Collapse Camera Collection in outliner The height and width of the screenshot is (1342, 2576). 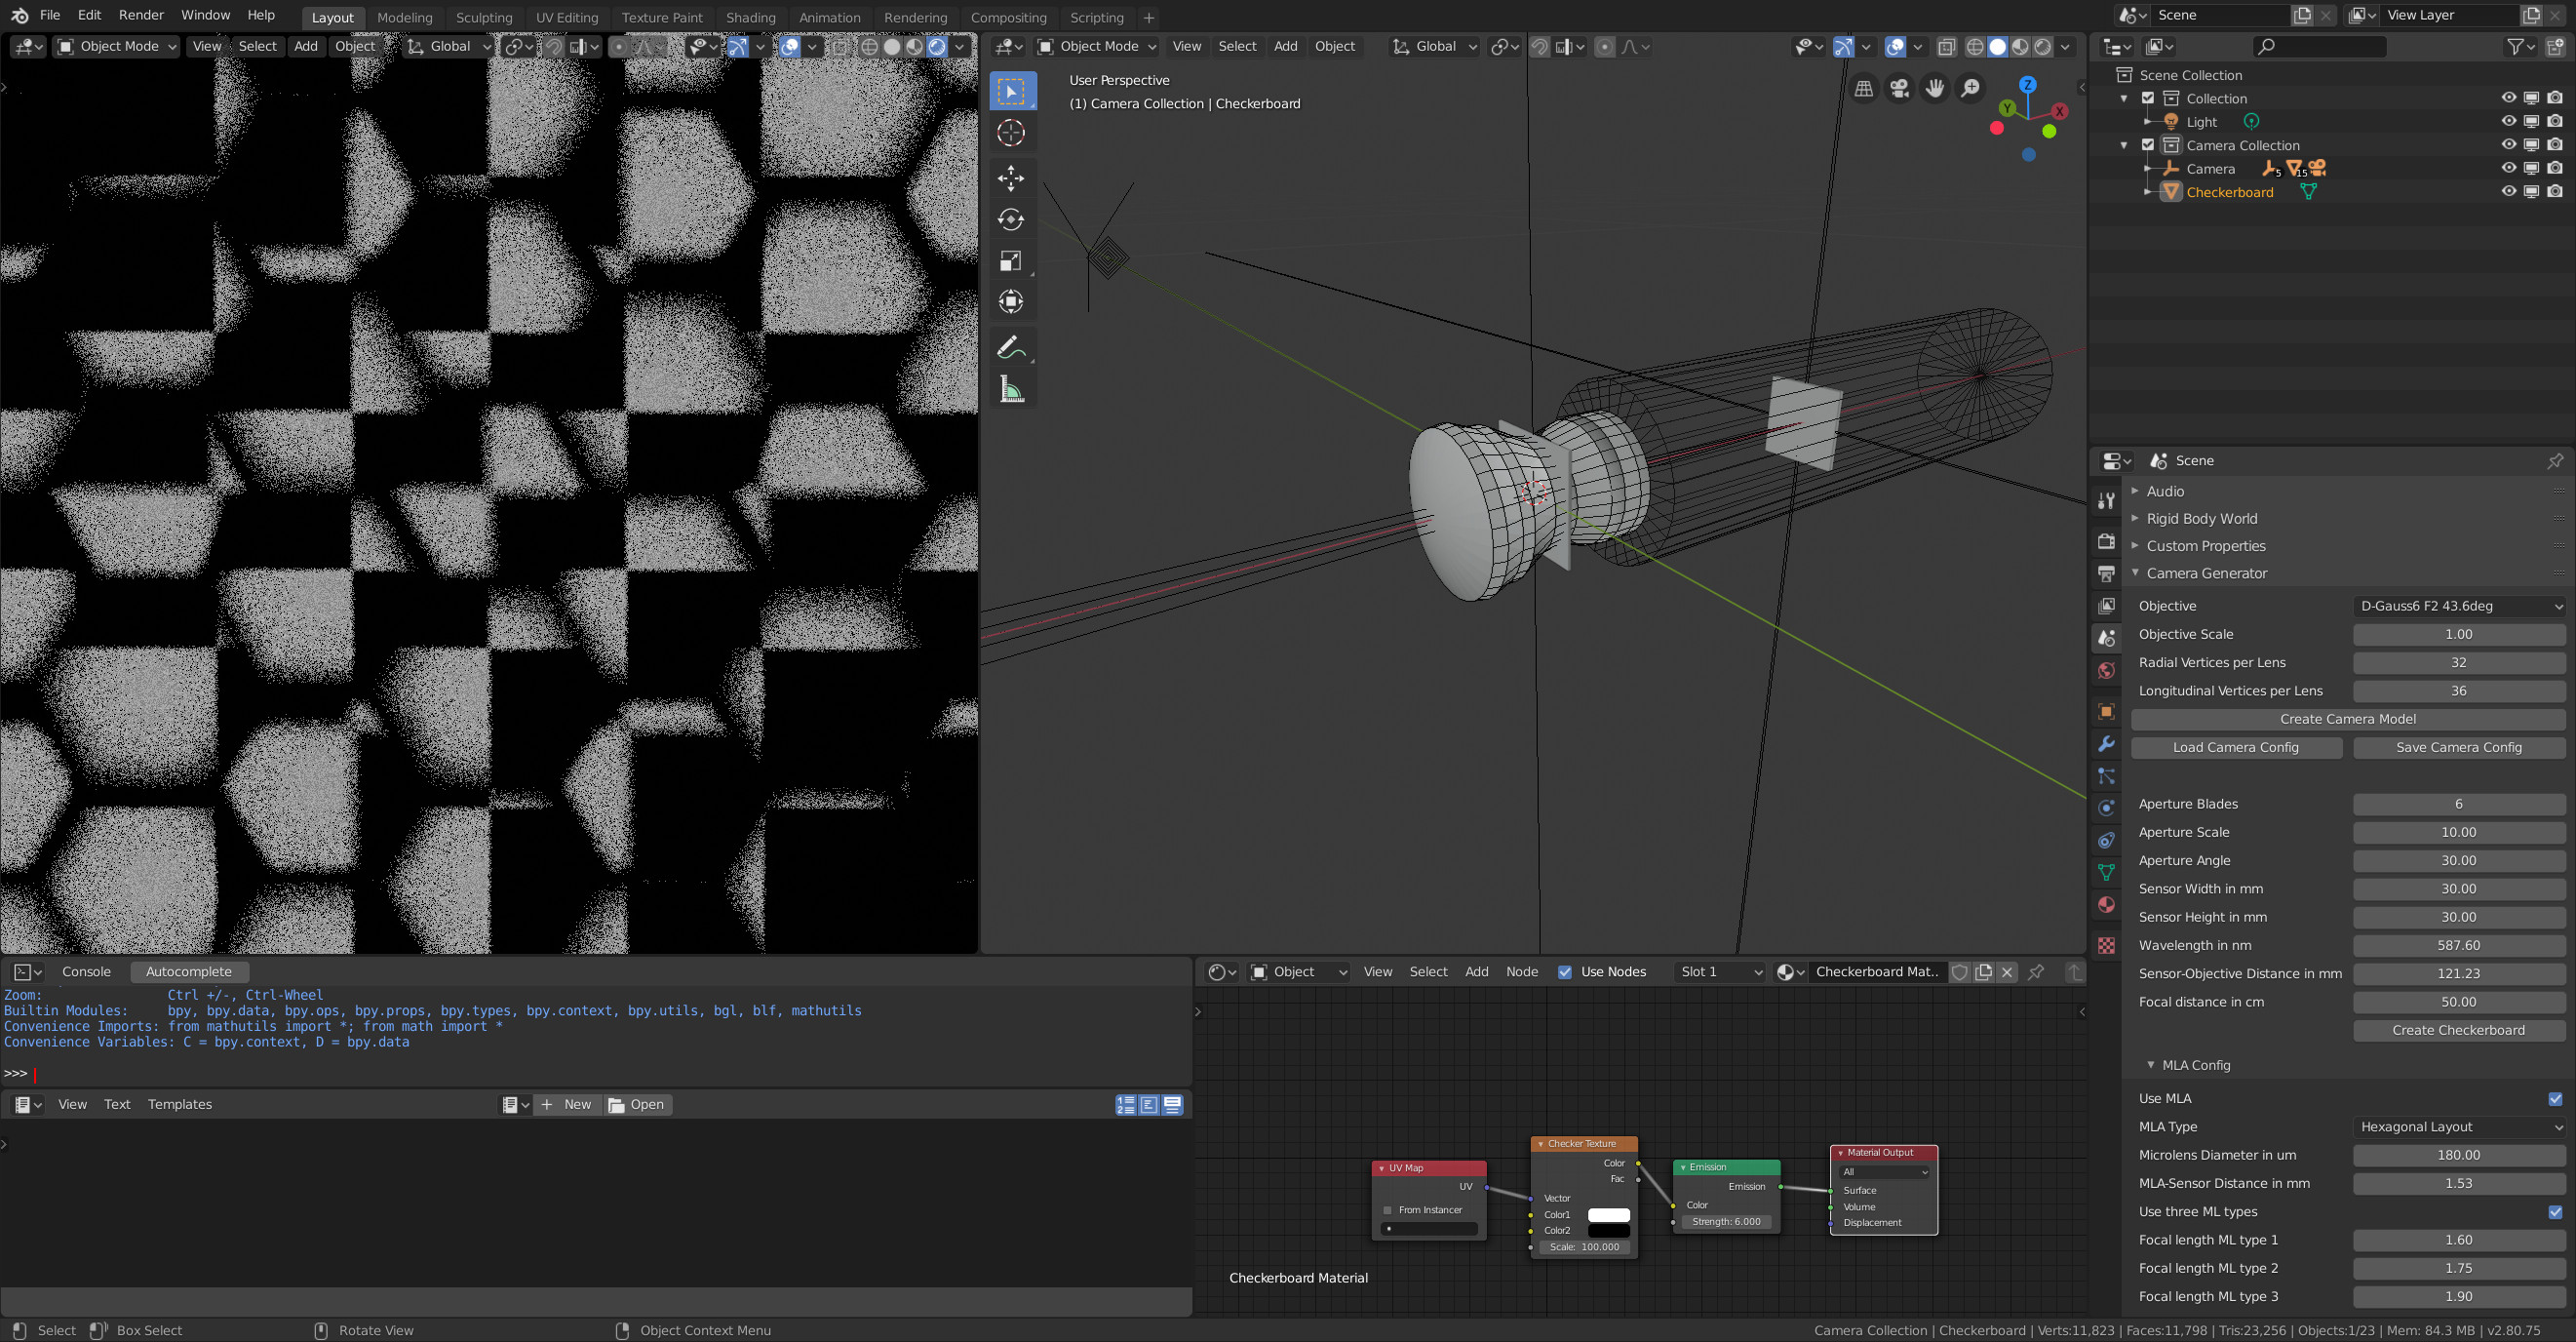pos(2124,145)
